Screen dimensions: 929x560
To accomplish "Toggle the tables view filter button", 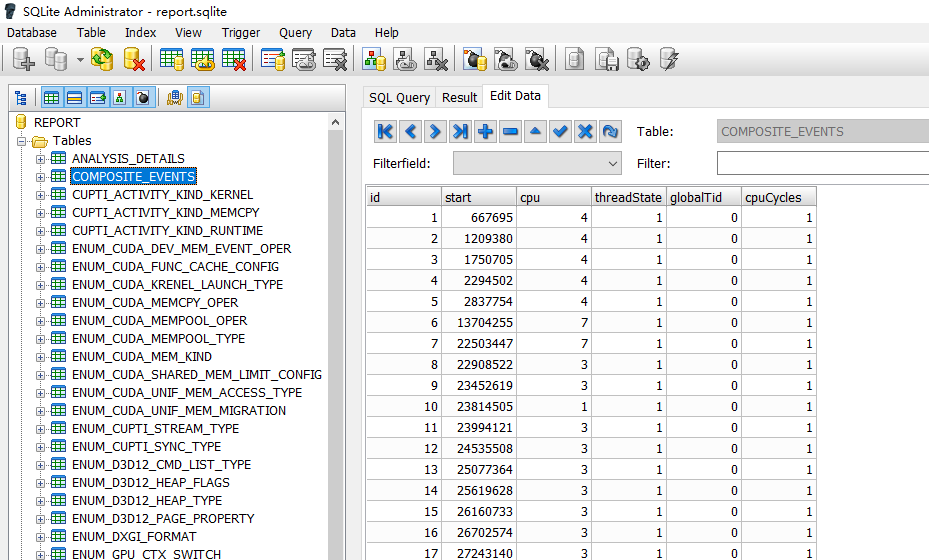I will click(50, 98).
